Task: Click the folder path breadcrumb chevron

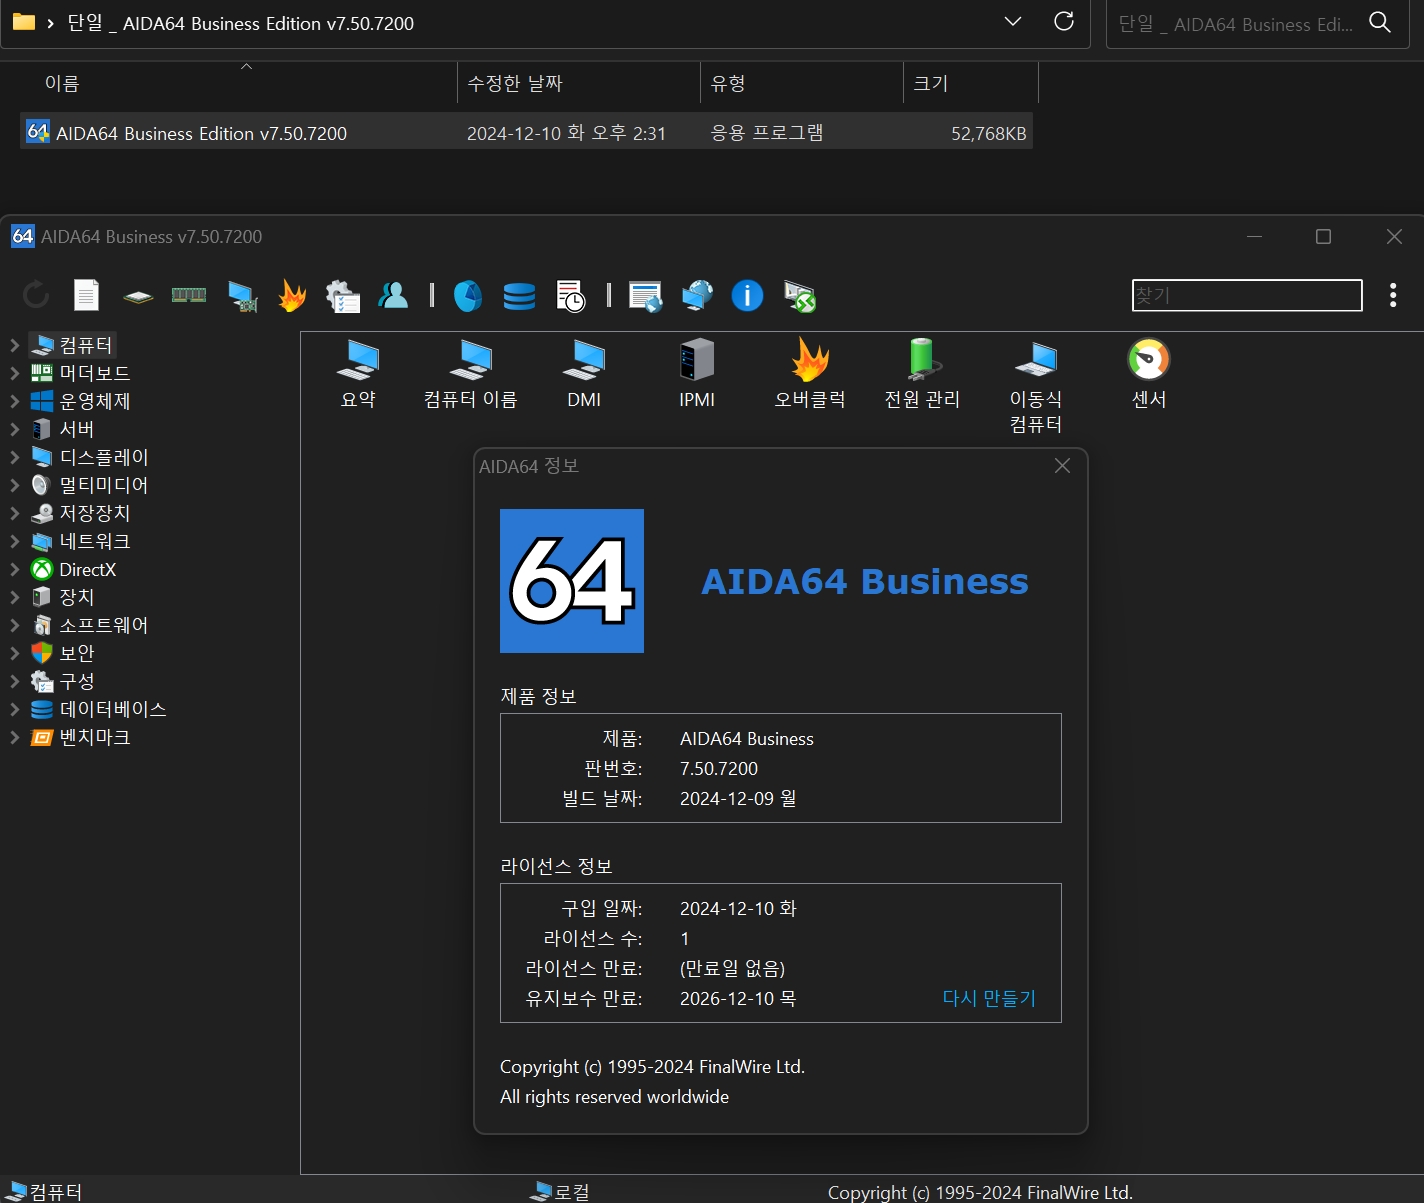Action: pyautogui.click(x=50, y=23)
